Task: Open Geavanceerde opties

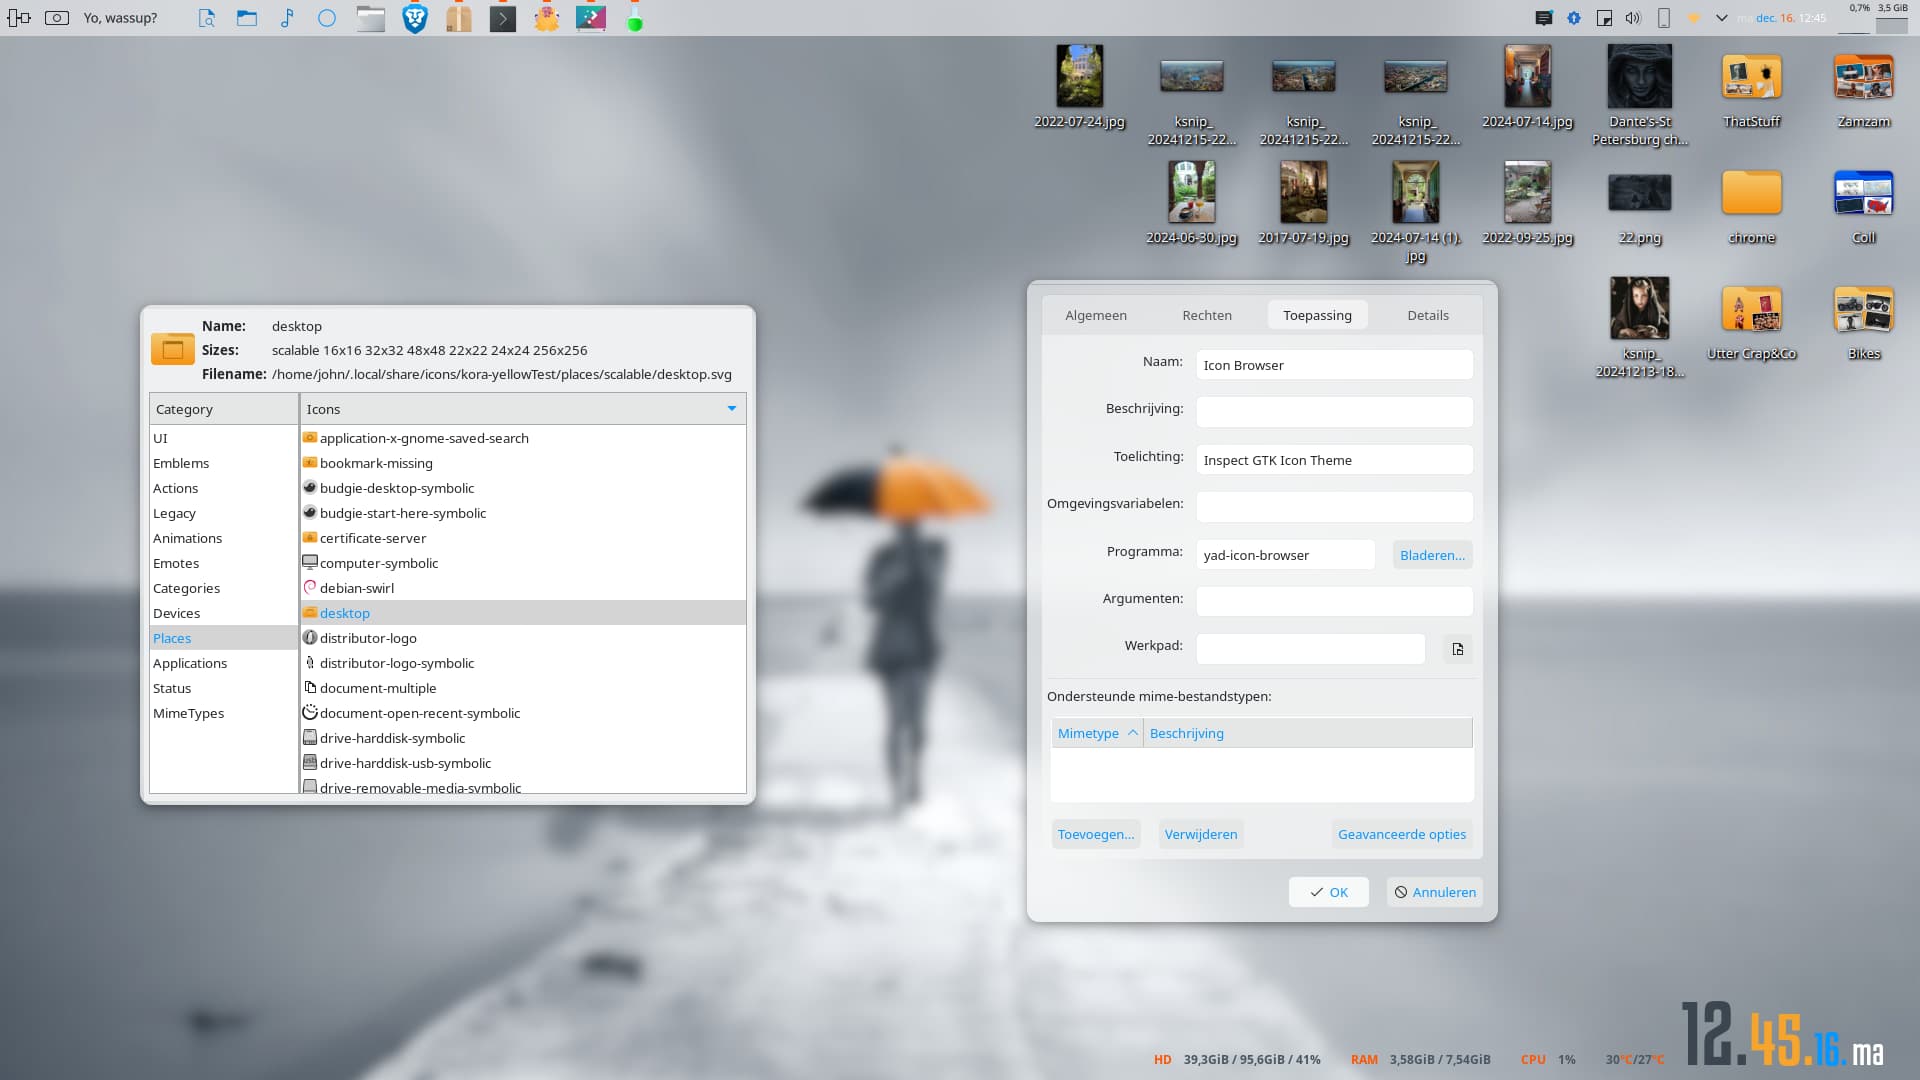Action: 1402,834
